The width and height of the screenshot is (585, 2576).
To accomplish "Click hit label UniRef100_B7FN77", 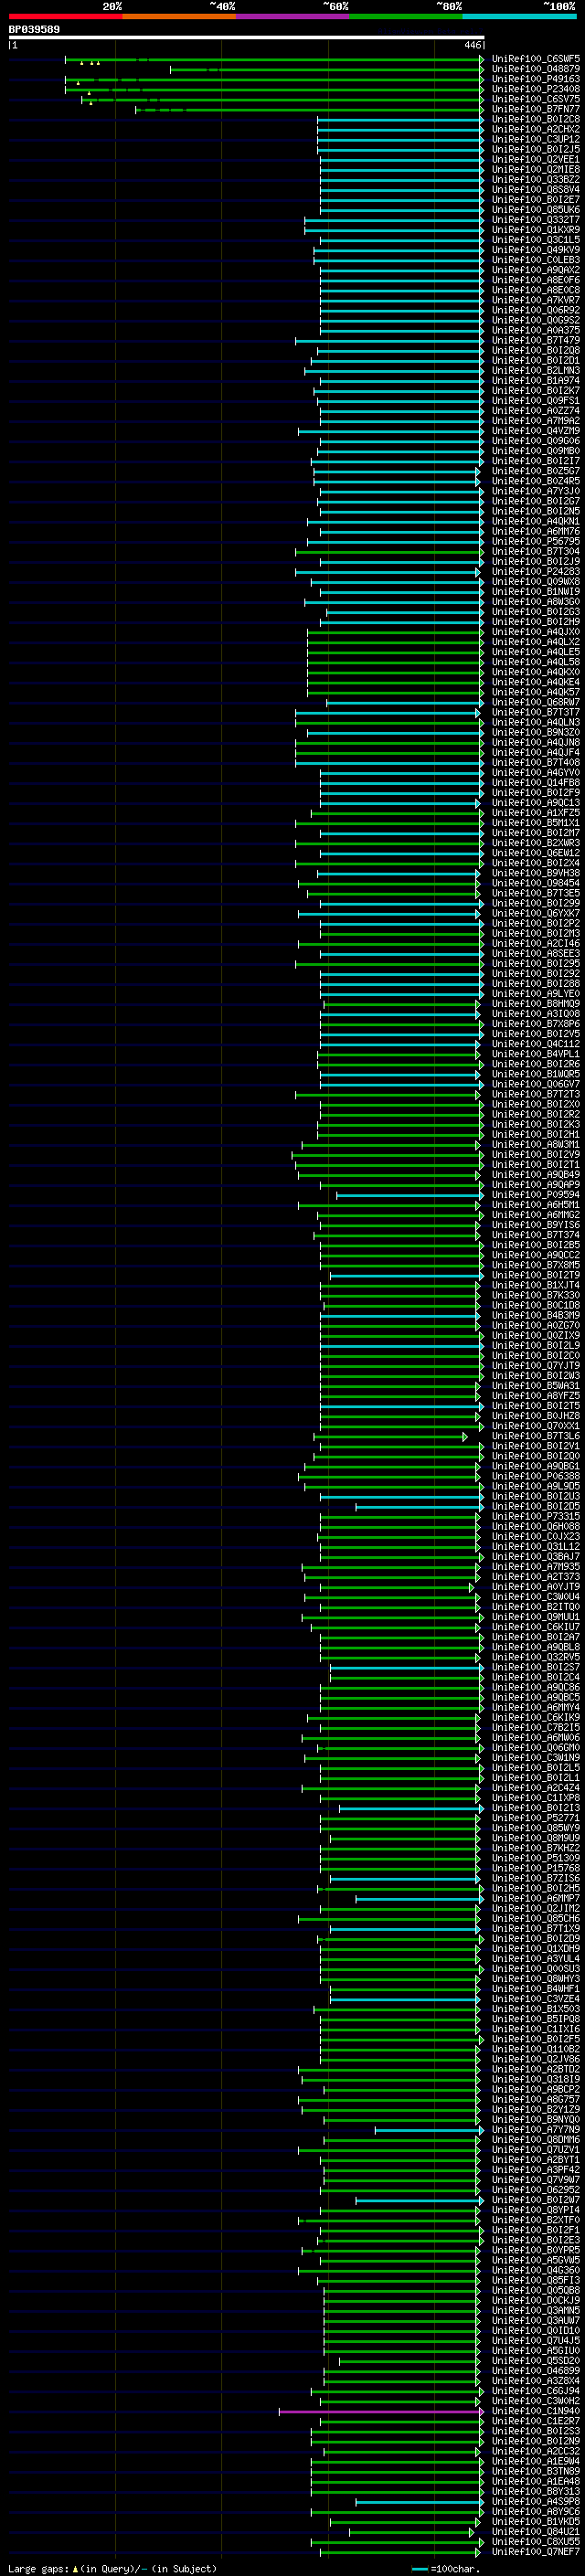I will pos(536,109).
